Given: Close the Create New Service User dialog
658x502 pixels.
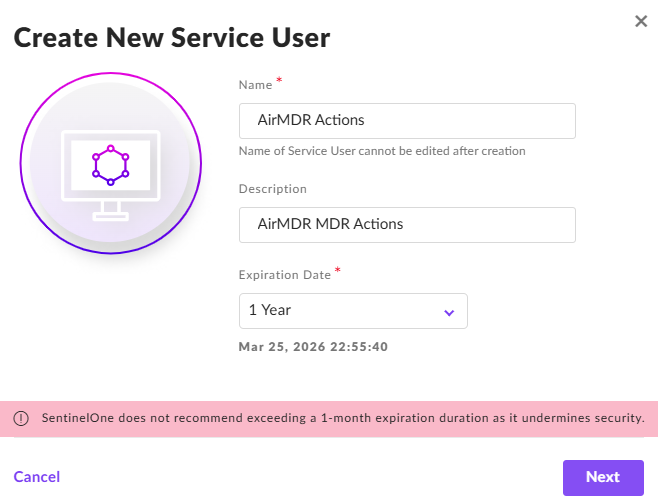Looking at the screenshot, I should [x=641, y=21].
